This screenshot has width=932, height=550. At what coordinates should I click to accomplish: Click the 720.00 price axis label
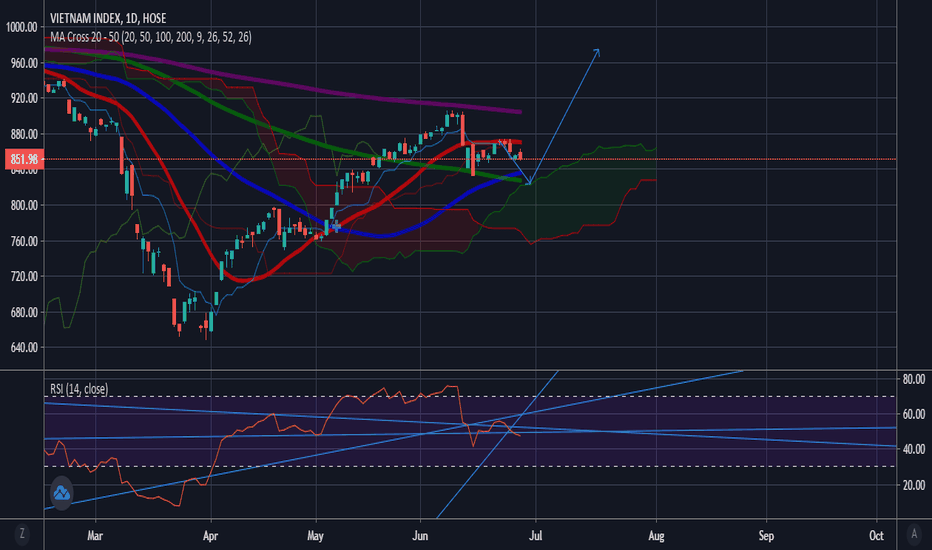point(24,276)
